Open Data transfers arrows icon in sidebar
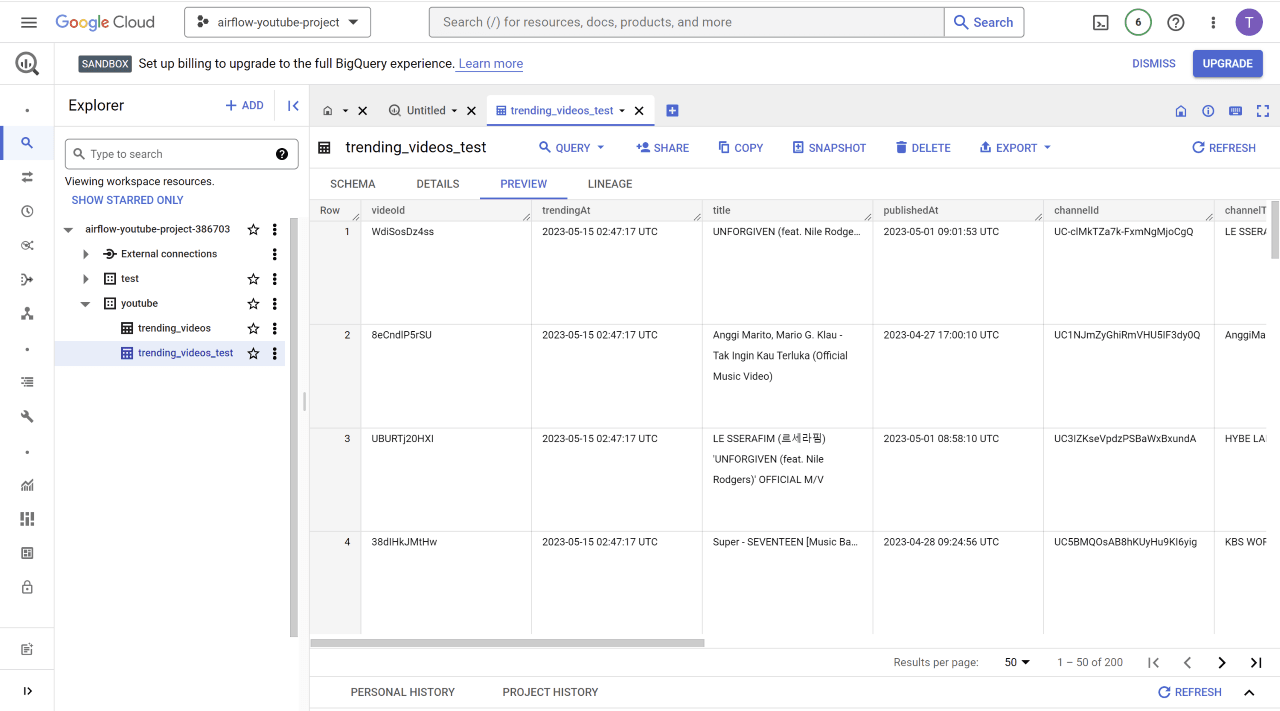Viewport: 1280px width, 711px height. pyautogui.click(x=27, y=177)
